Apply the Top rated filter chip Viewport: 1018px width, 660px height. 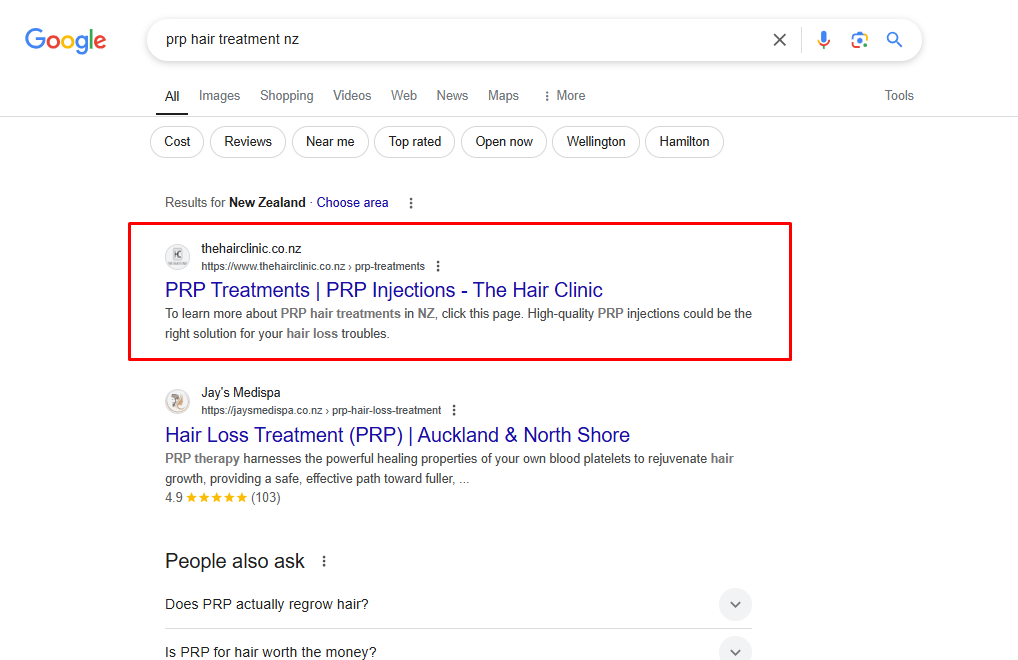click(415, 141)
